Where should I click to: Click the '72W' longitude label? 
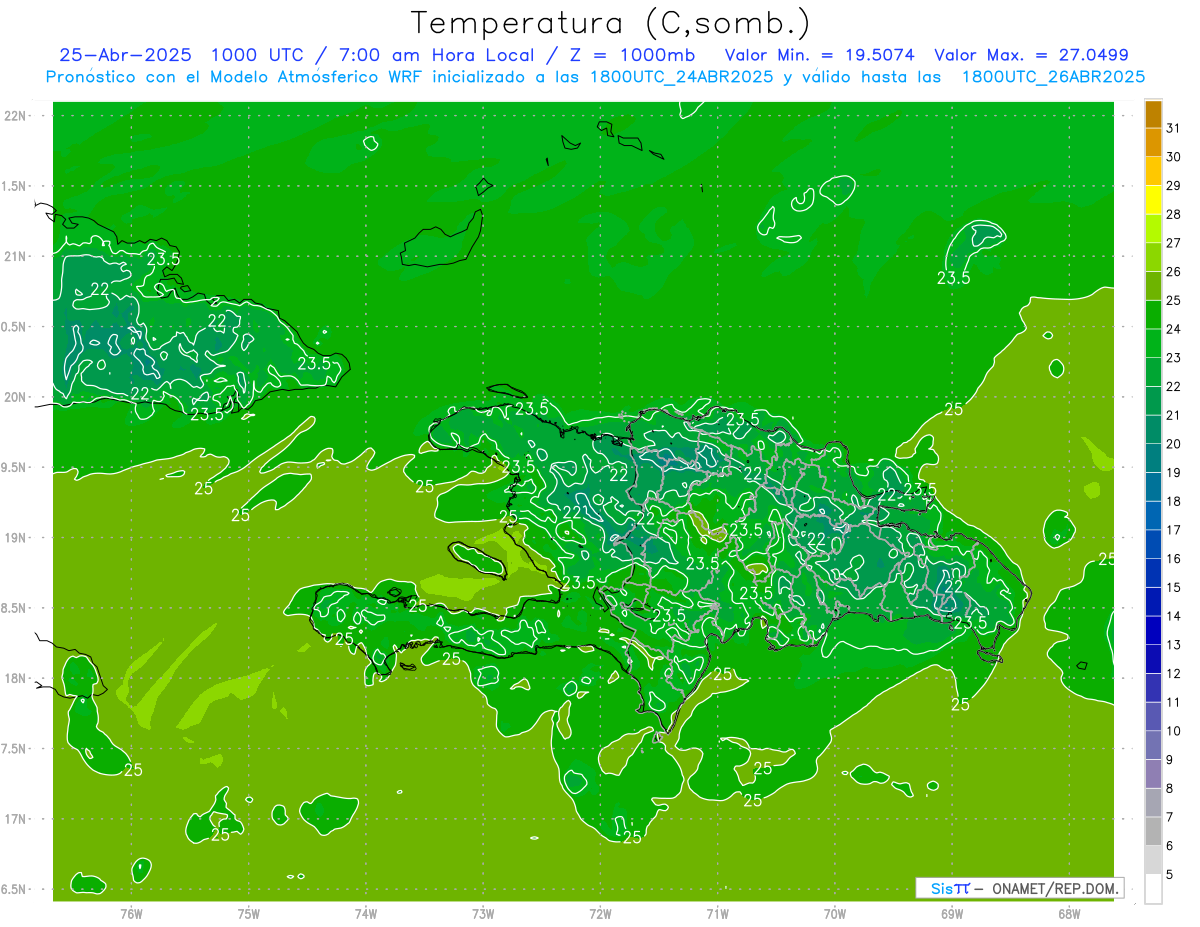[x=600, y=915]
